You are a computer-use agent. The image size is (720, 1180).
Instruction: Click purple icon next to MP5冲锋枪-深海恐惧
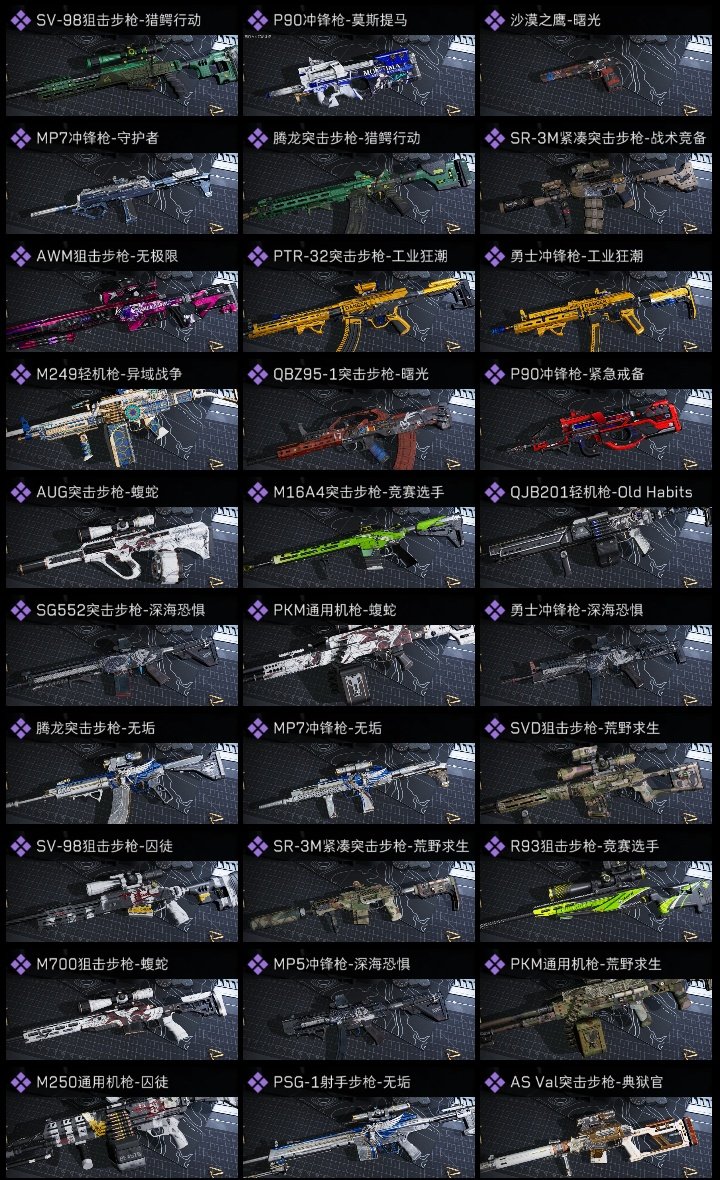point(257,964)
